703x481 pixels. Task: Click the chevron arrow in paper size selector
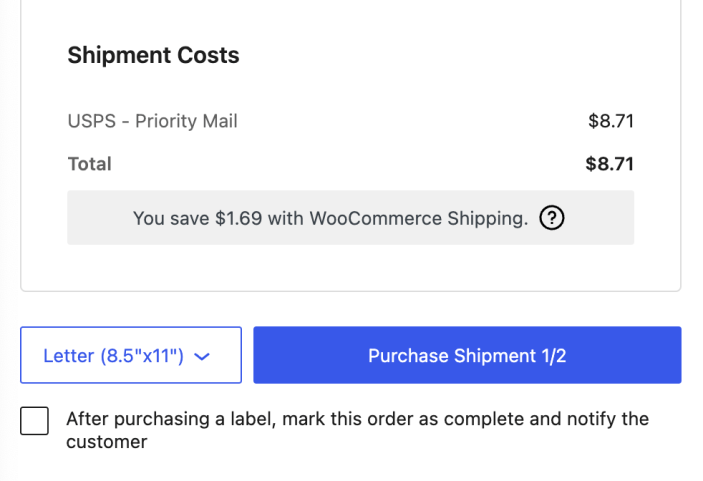click(x=202, y=356)
